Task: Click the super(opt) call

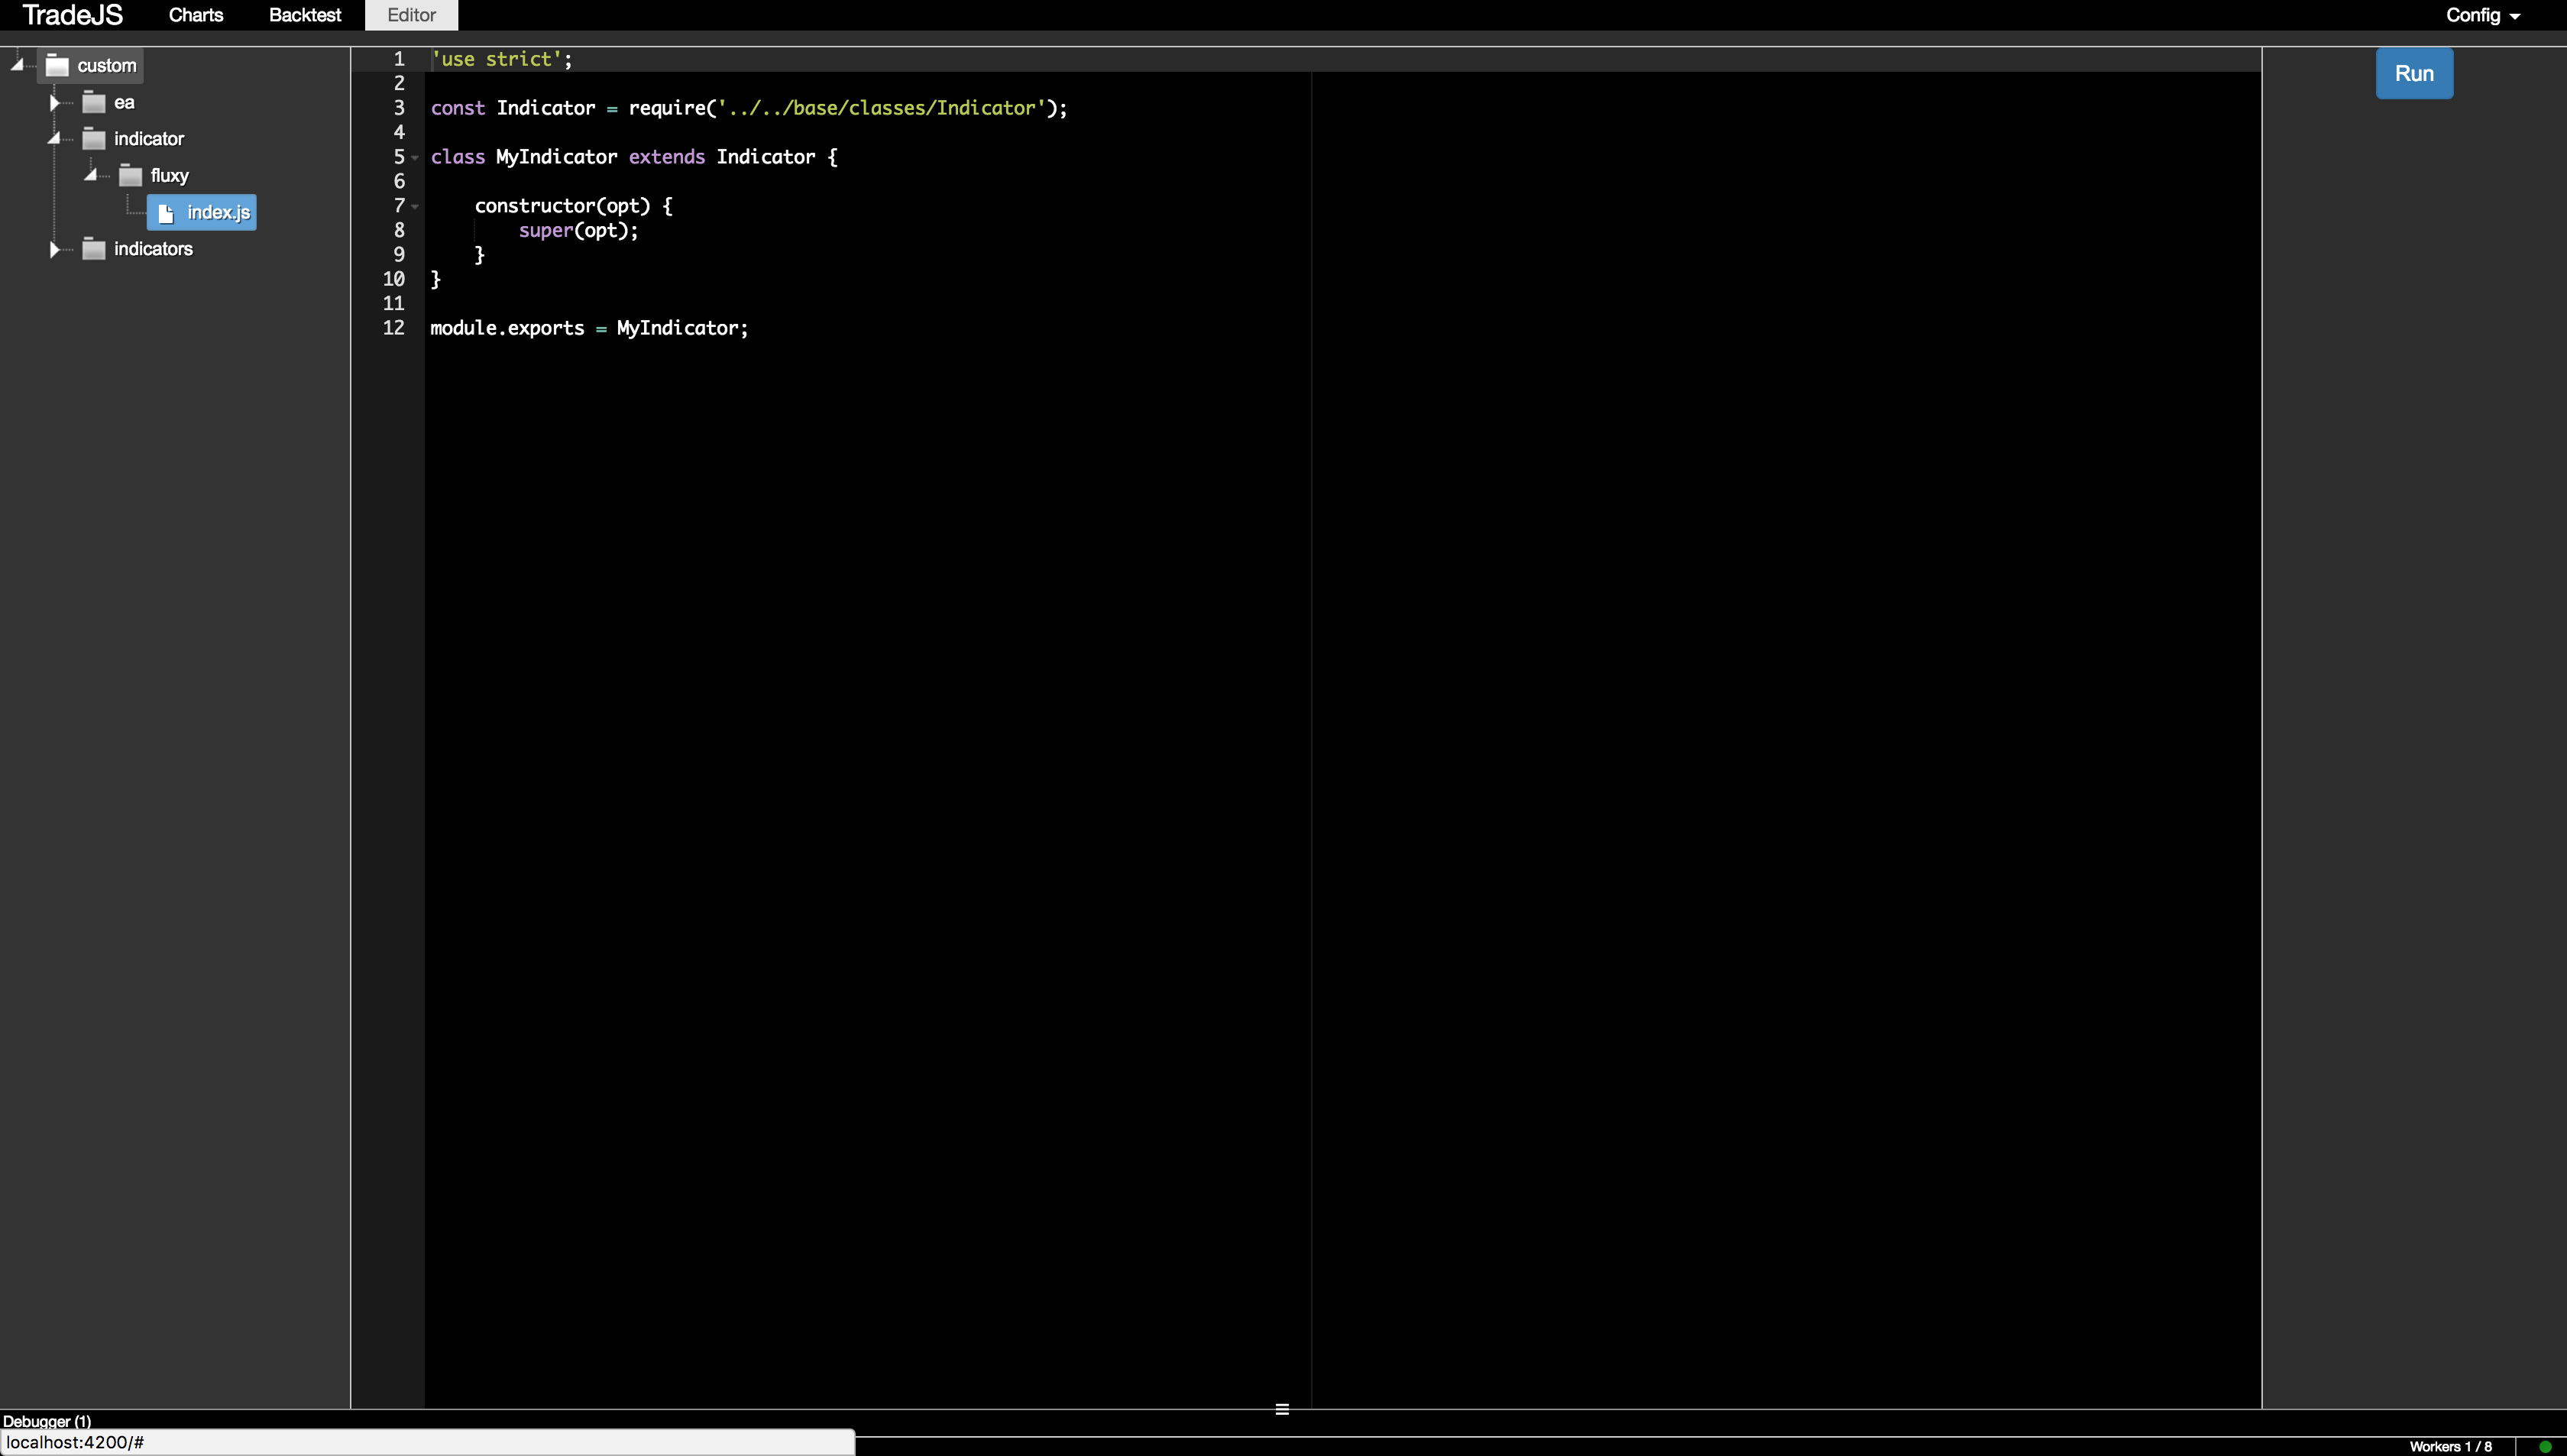Action: [x=578, y=230]
